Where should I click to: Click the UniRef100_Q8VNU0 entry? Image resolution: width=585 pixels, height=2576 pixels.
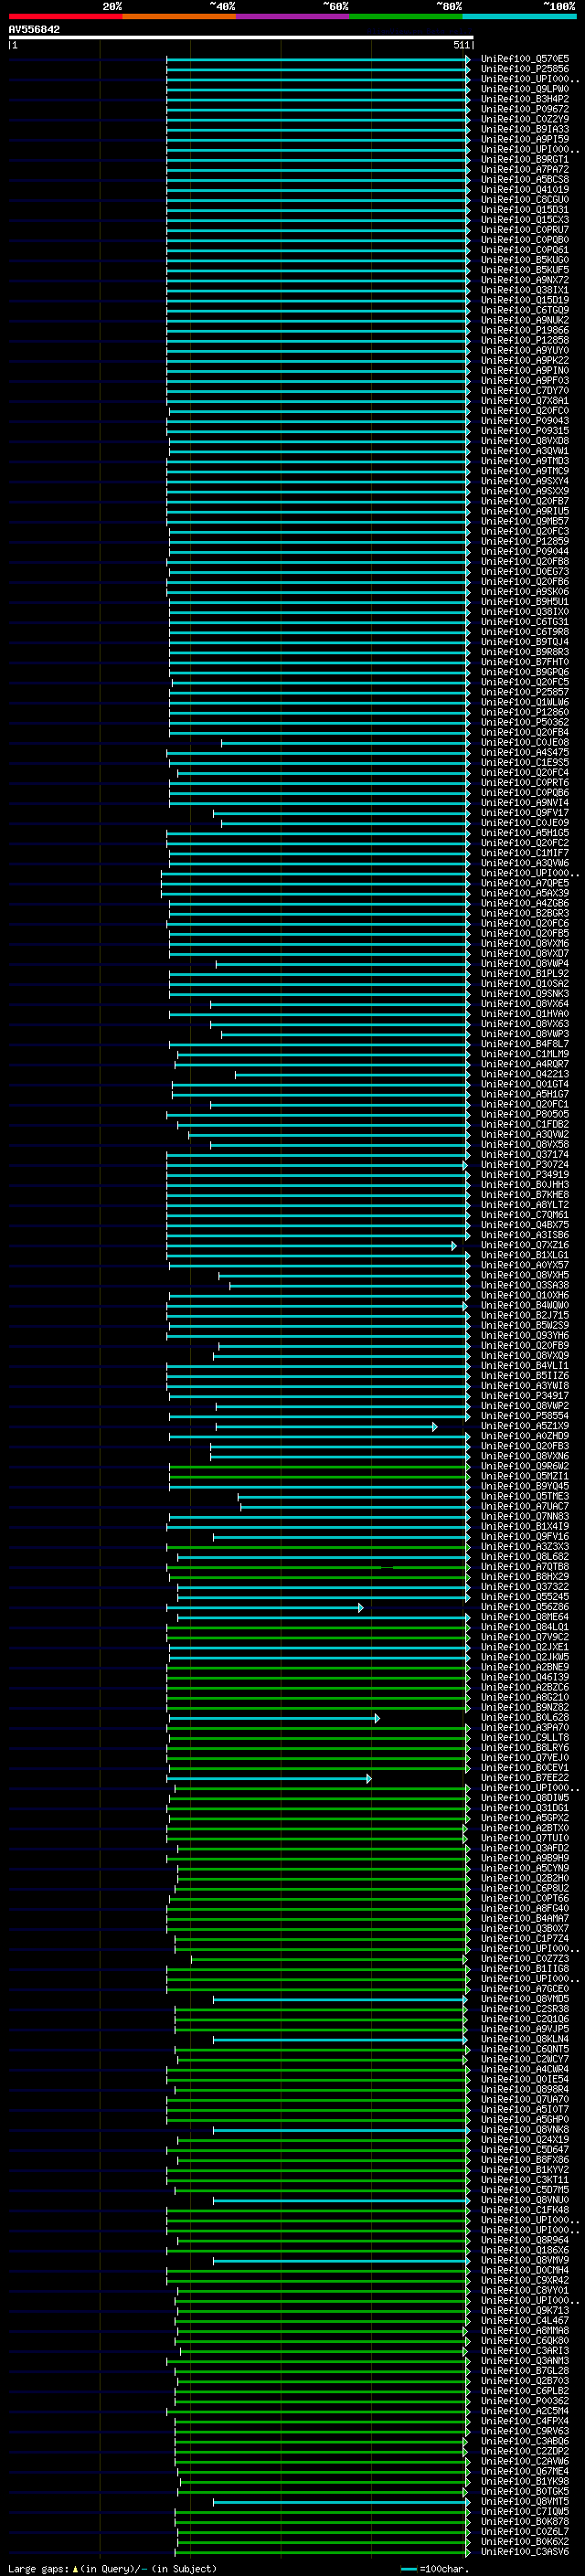pos(524,2199)
